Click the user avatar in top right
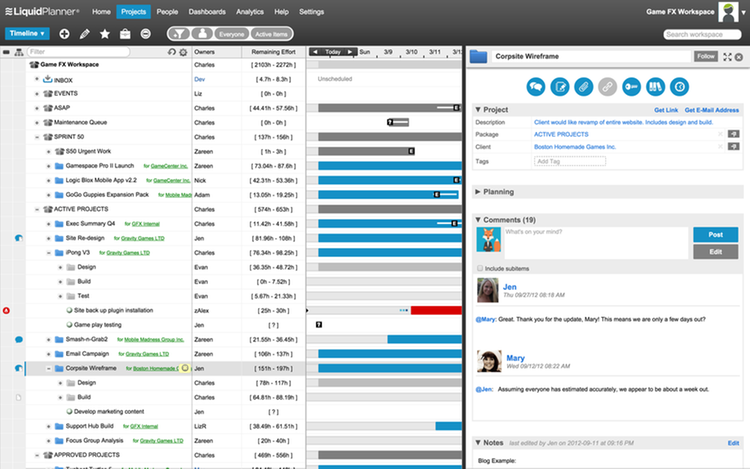Image resolution: width=750 pixels, height=469 pixels. [x=728, y=11]
